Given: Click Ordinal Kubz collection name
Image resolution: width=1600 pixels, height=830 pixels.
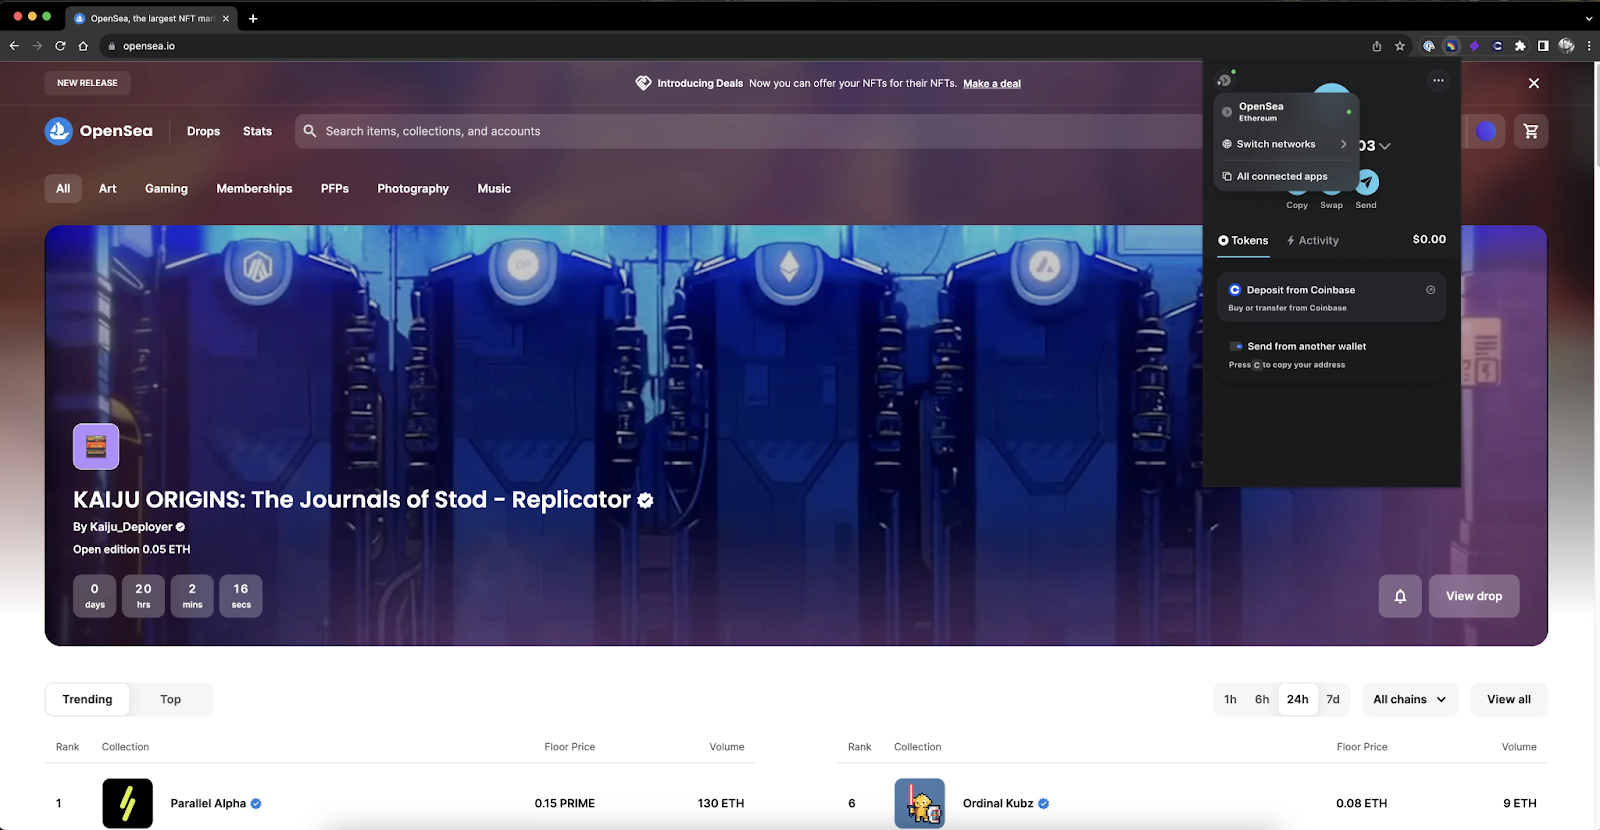Looking at the screenshot, I should click(x=998, y=803).
